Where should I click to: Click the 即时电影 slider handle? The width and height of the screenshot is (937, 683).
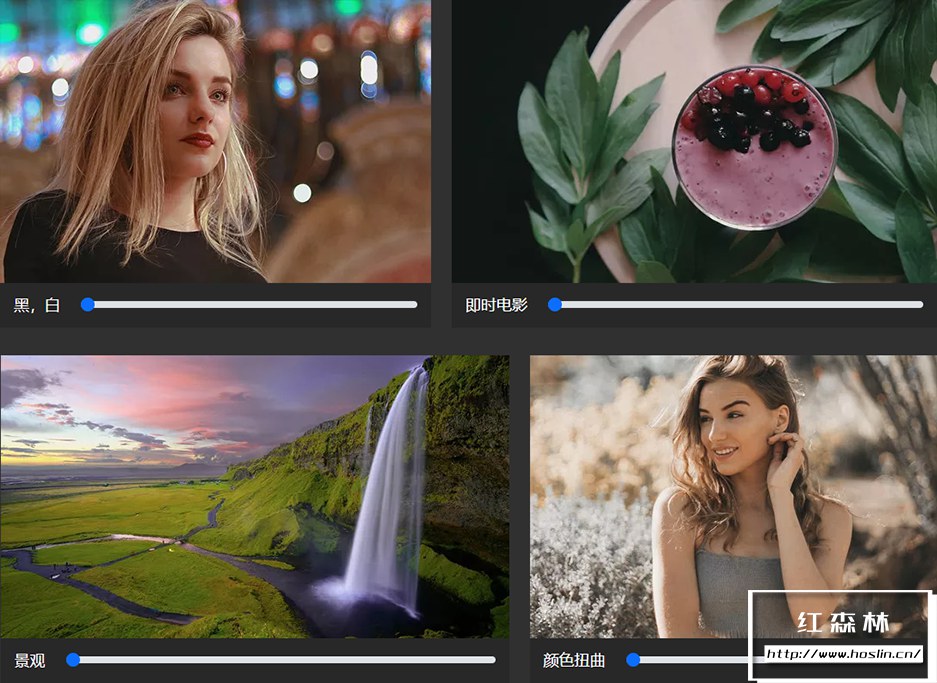(x=555, y=305)
